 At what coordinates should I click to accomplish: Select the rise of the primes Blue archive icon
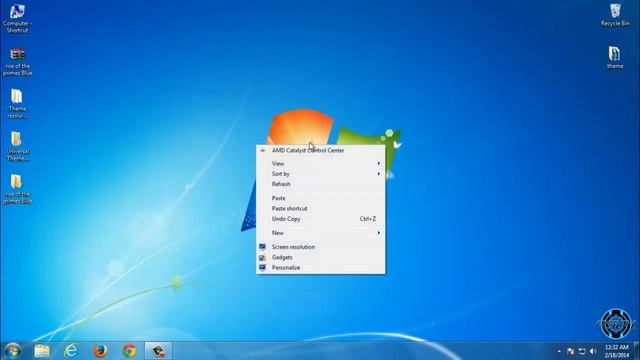click(x=17, y=62)
